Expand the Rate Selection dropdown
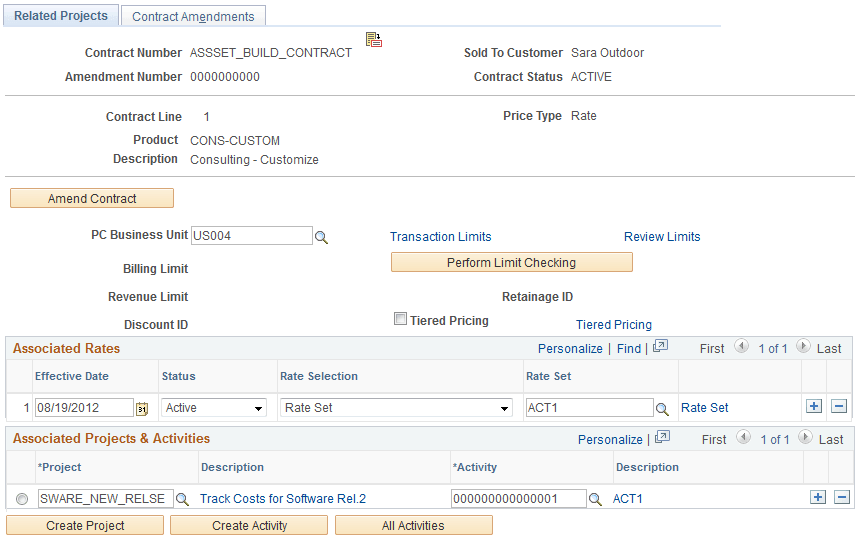This screenshot has width=863, height=542. click(x=396, y=408)
